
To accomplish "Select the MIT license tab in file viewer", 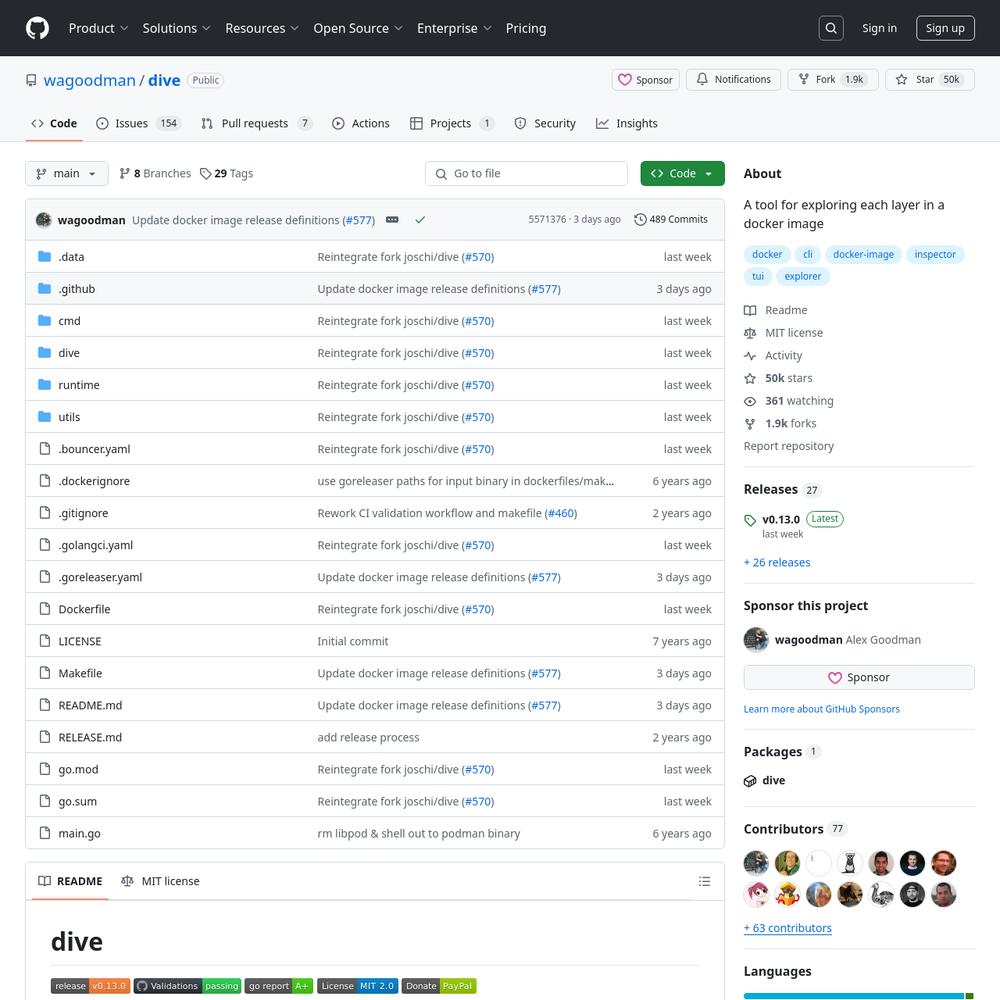I will pyautogui.click(x=160, y=881).
